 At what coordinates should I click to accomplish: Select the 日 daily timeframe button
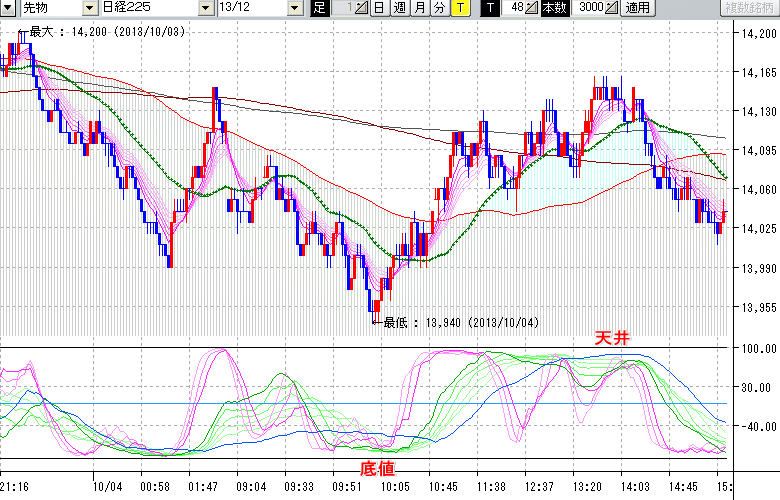(x=379, y=8)
